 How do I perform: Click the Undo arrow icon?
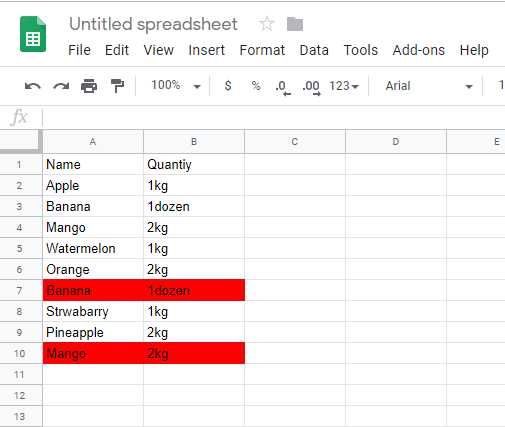(33, 86)
